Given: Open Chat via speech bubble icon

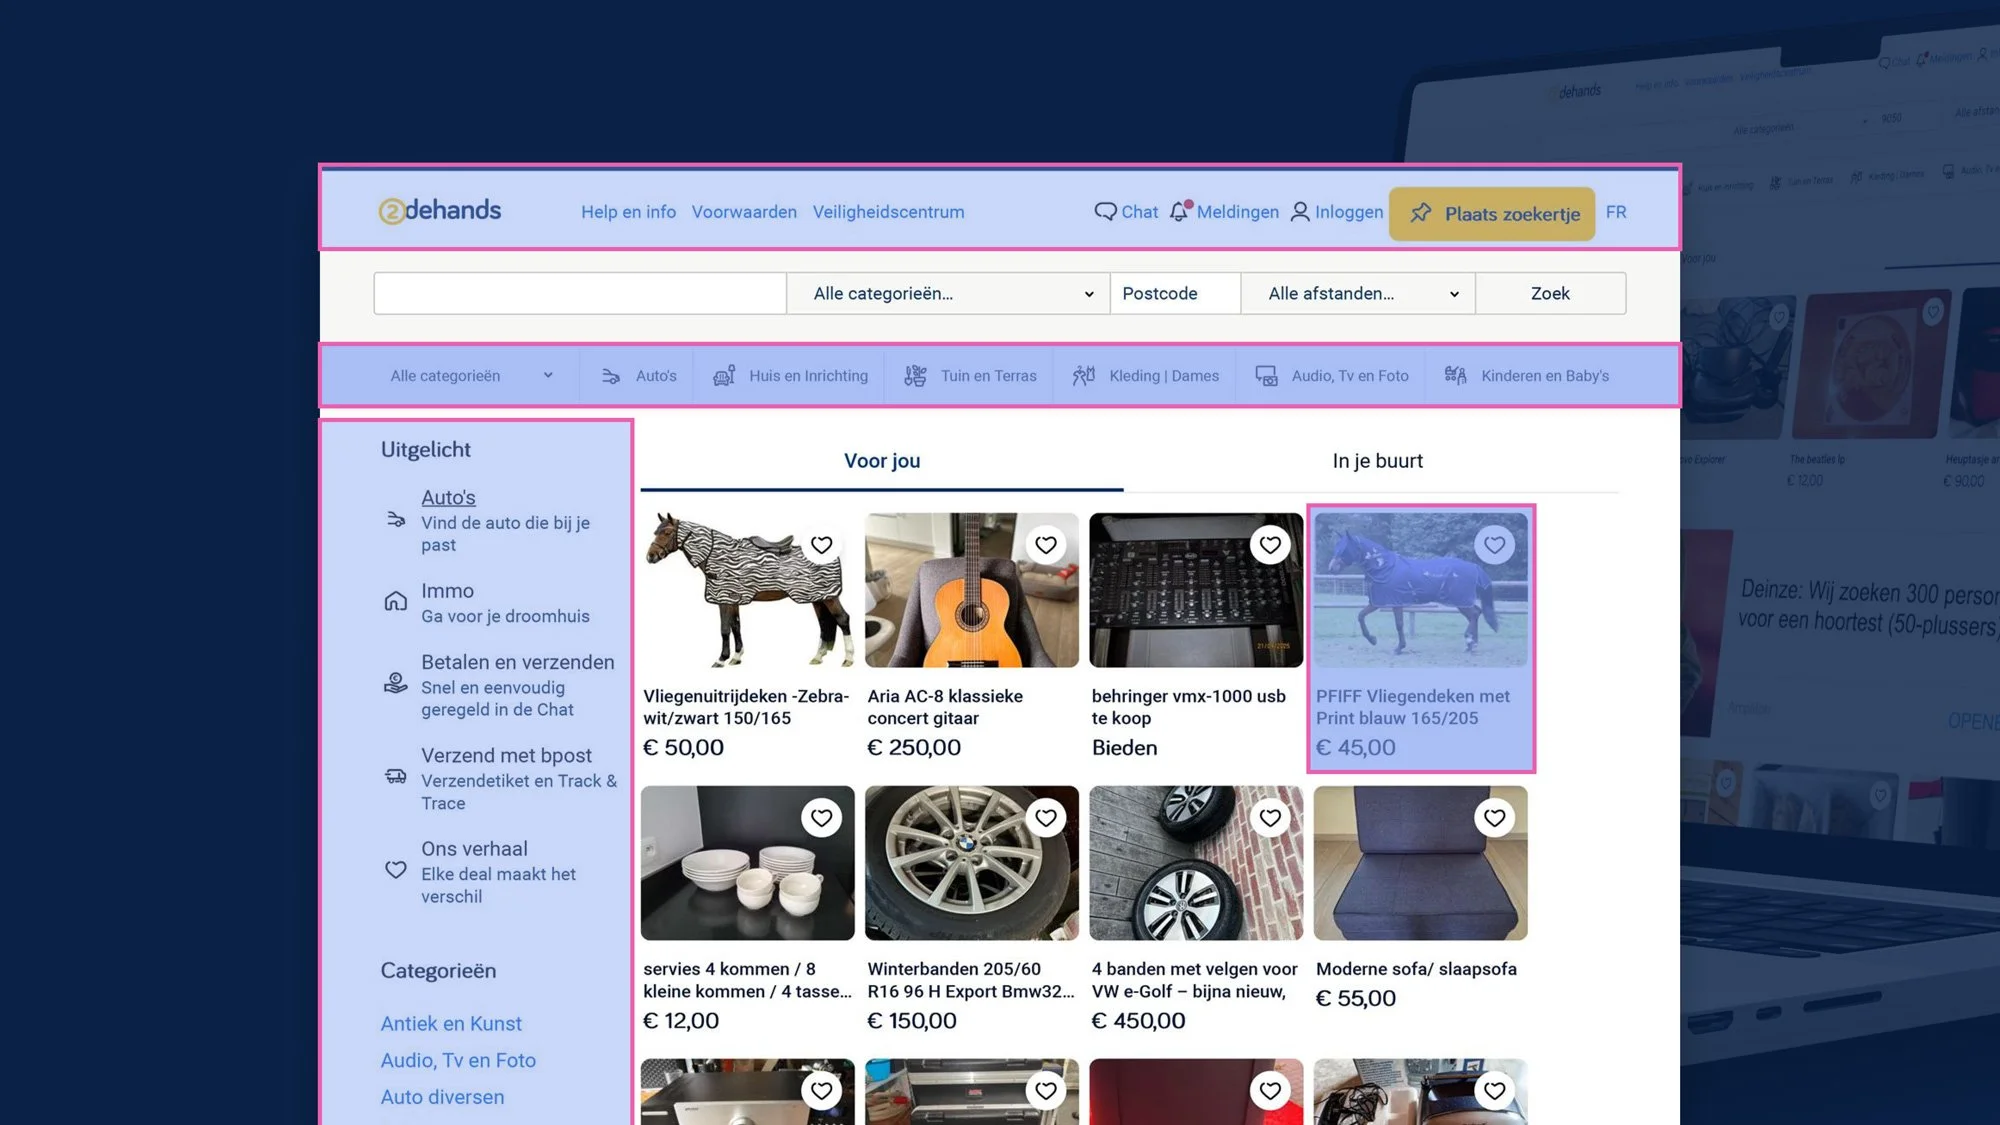Looking at the screenshot, I should [1105, 212].
